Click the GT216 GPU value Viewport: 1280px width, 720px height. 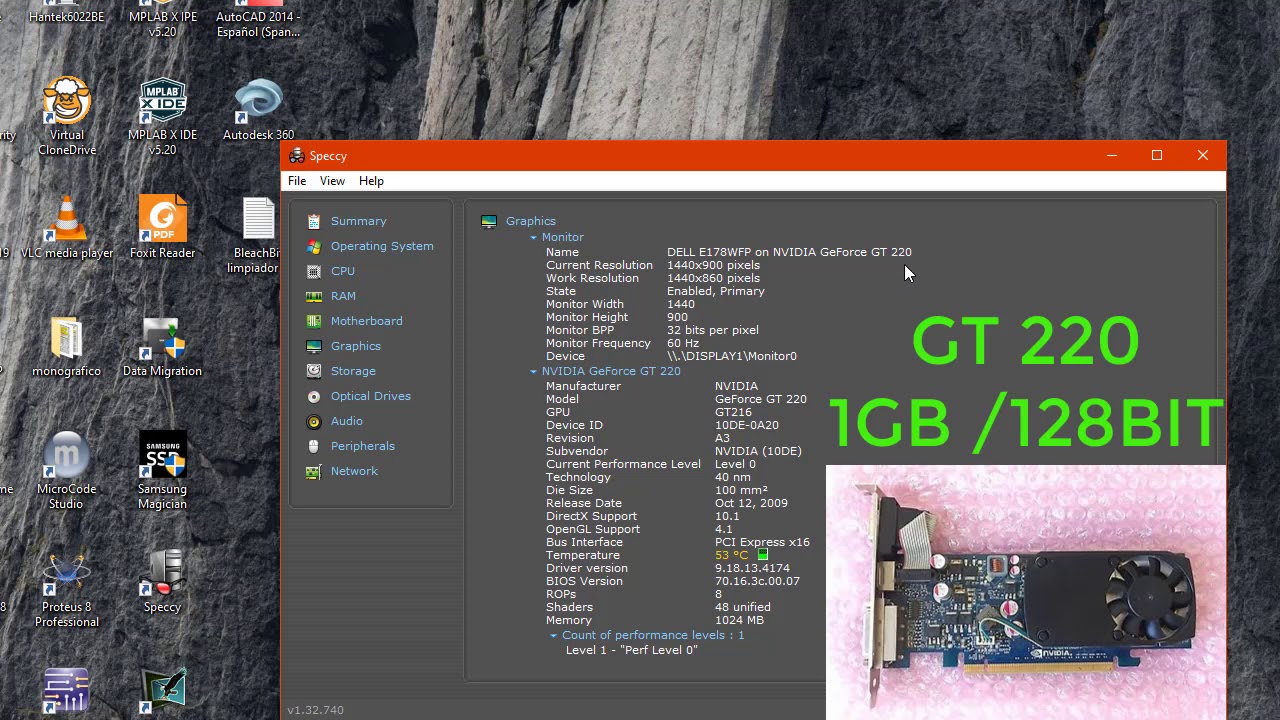coord(733,412)
